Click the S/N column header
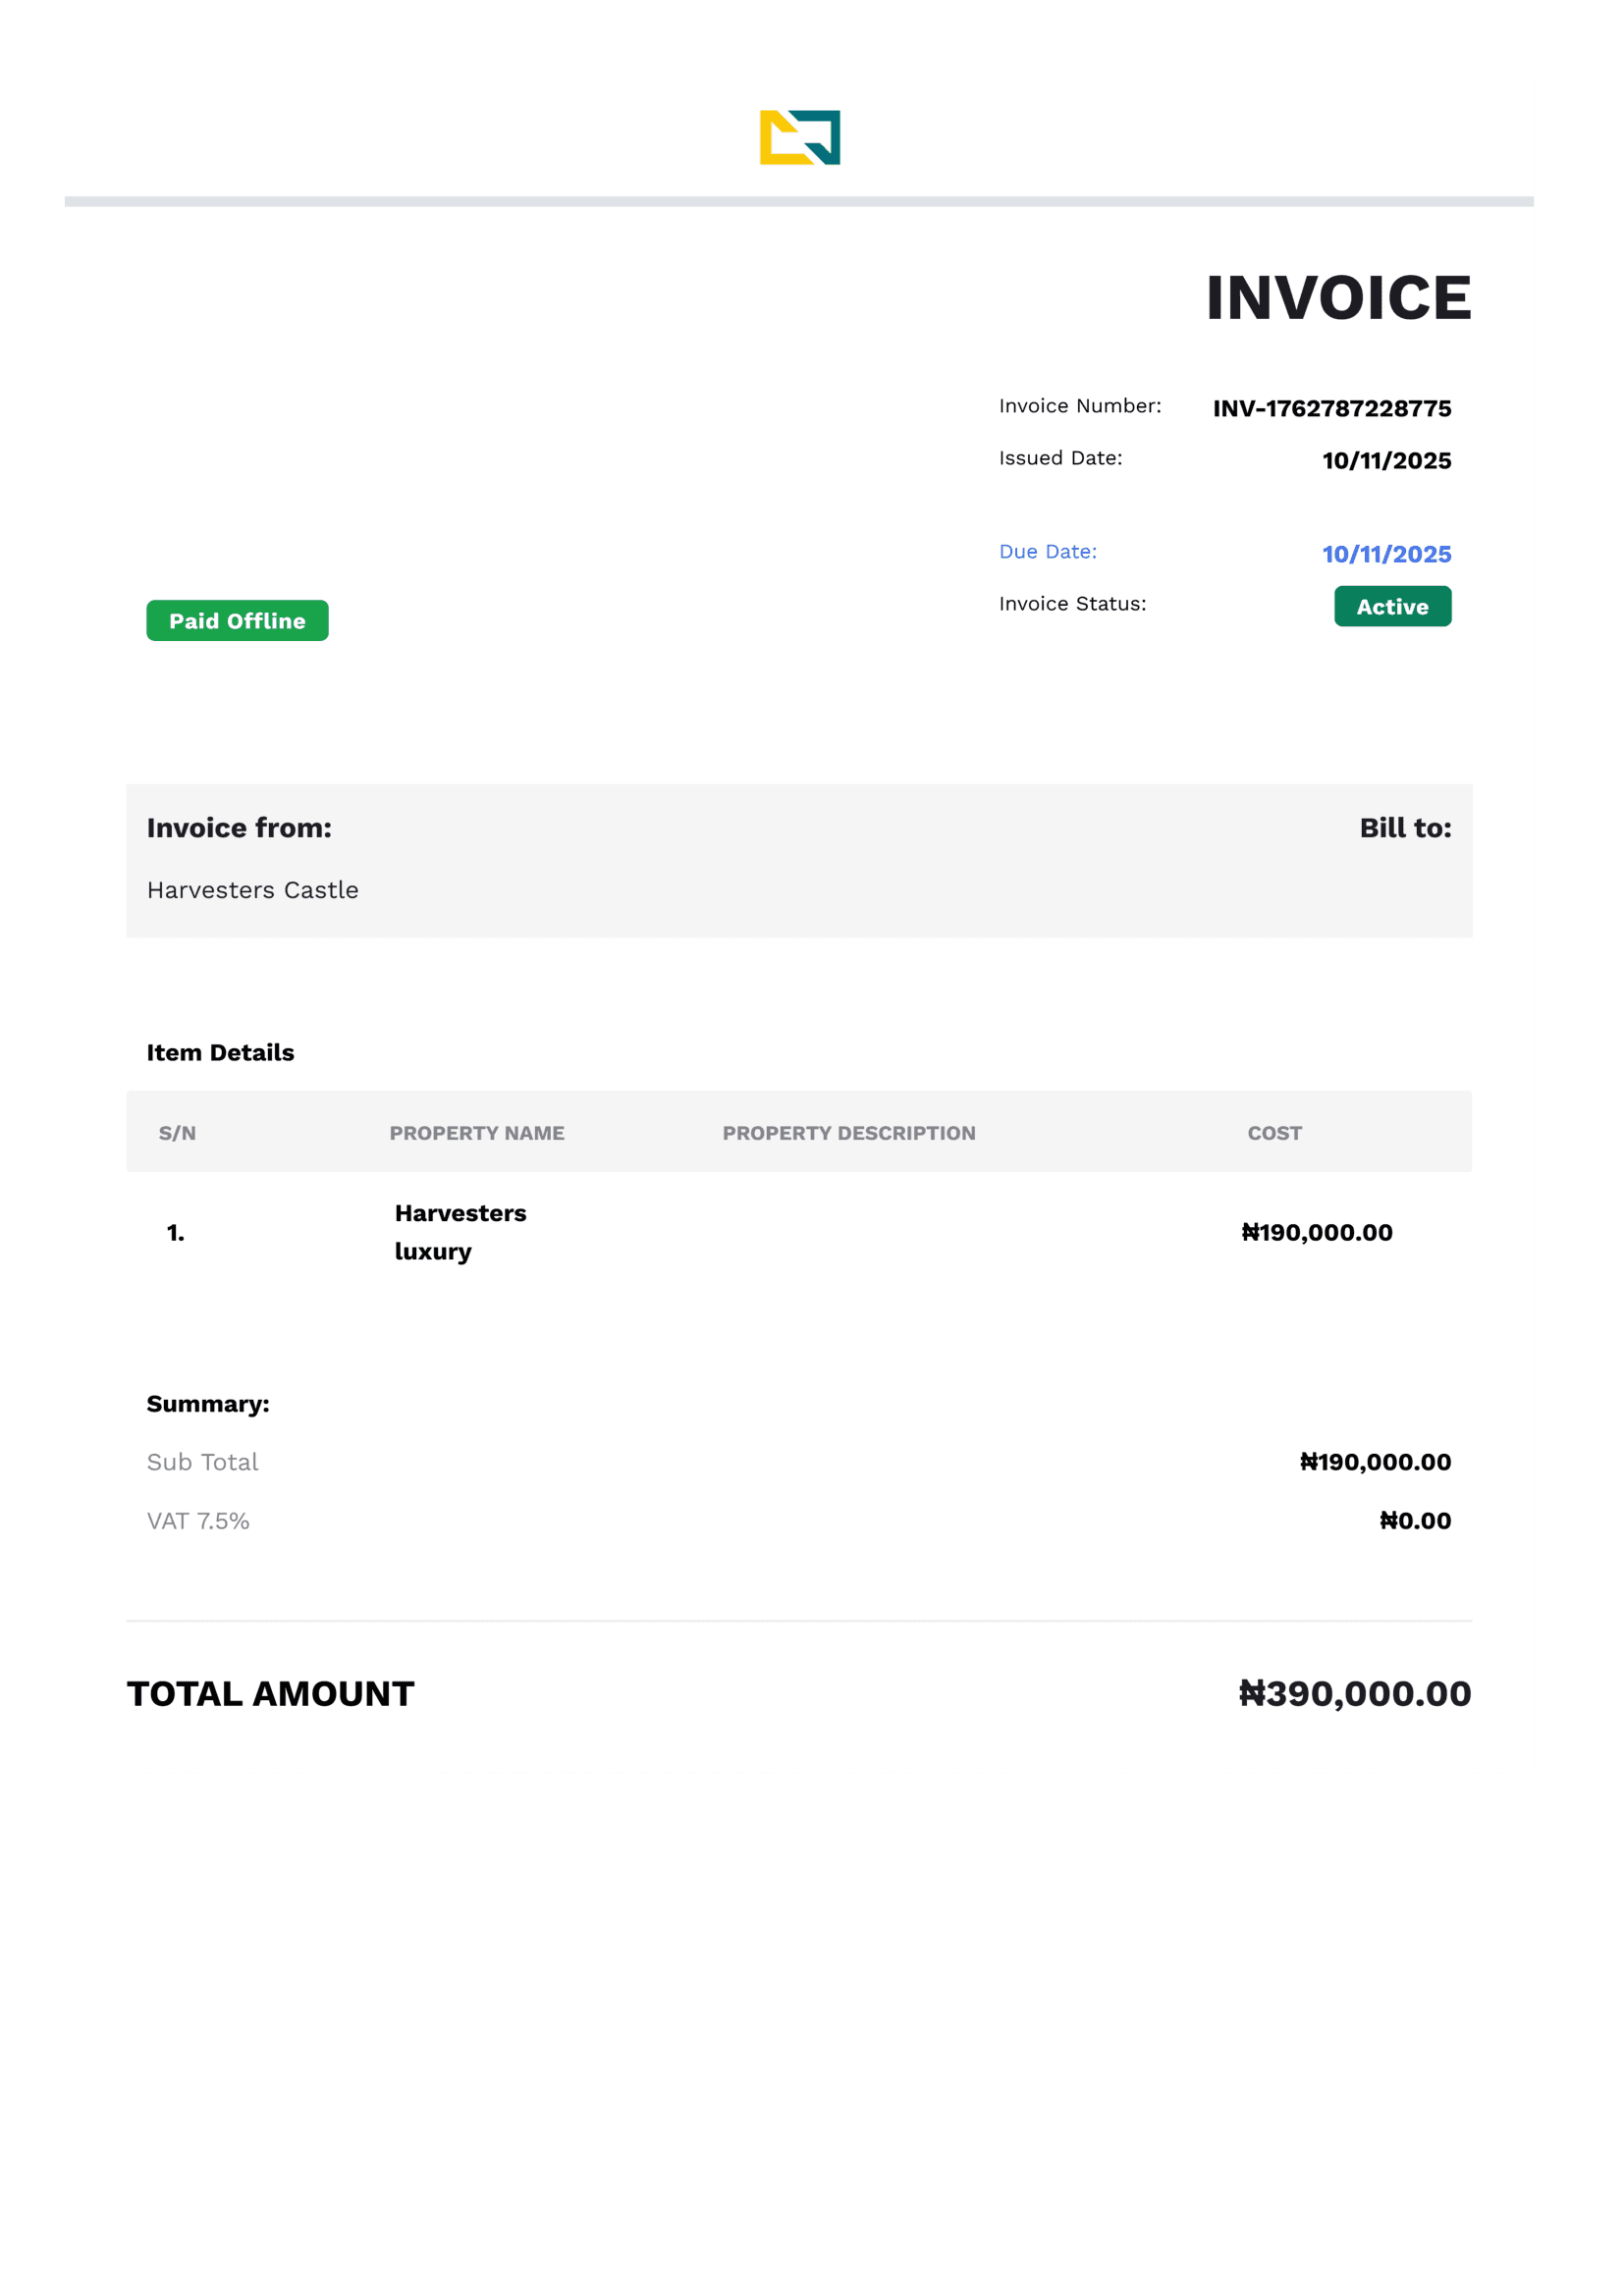Image resolution: width=1624 pixels, height=2296 pixels. [x=177, y=1133]
